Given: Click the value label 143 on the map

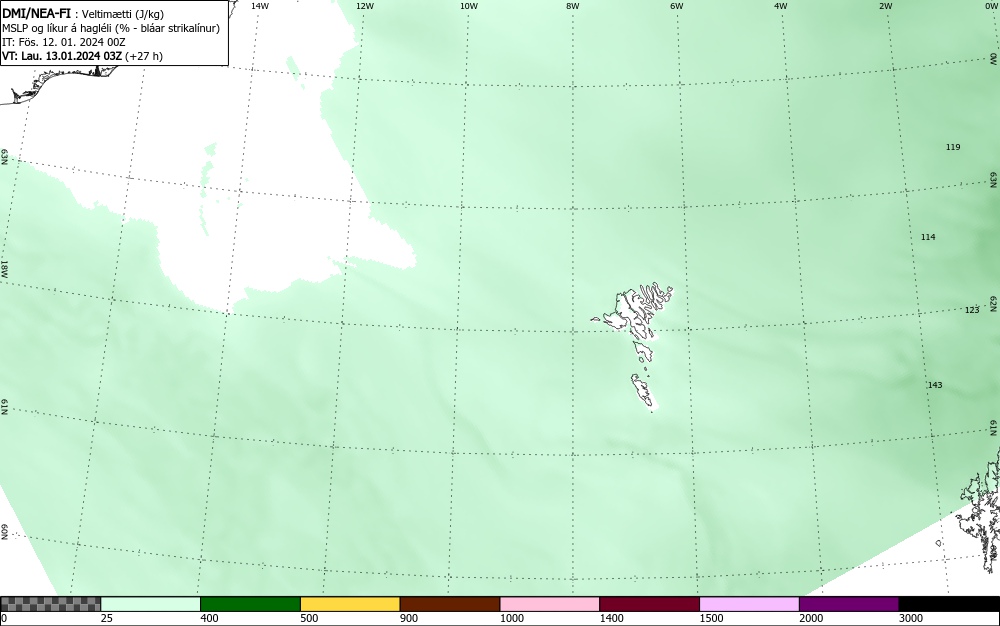Looking at the screenshot, I should 935,385.
